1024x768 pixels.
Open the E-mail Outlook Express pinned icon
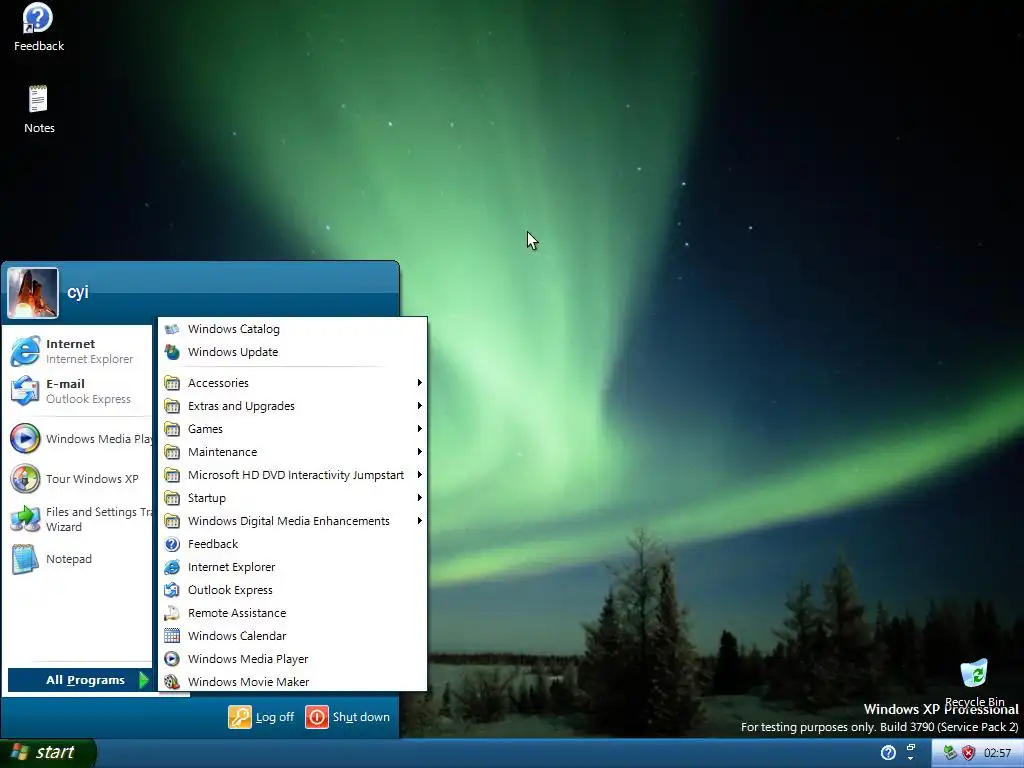pos(25,391)
